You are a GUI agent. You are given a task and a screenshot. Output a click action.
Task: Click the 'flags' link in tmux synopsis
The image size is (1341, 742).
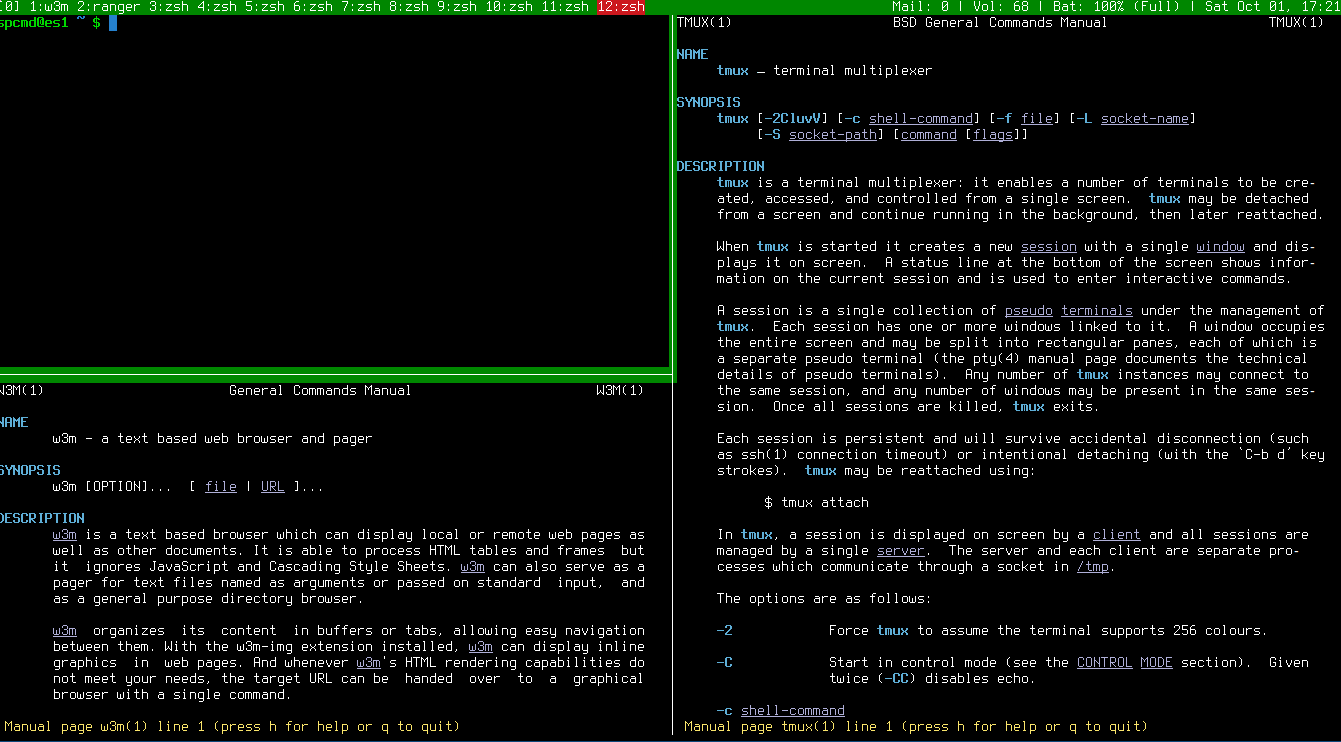point(993,135)
